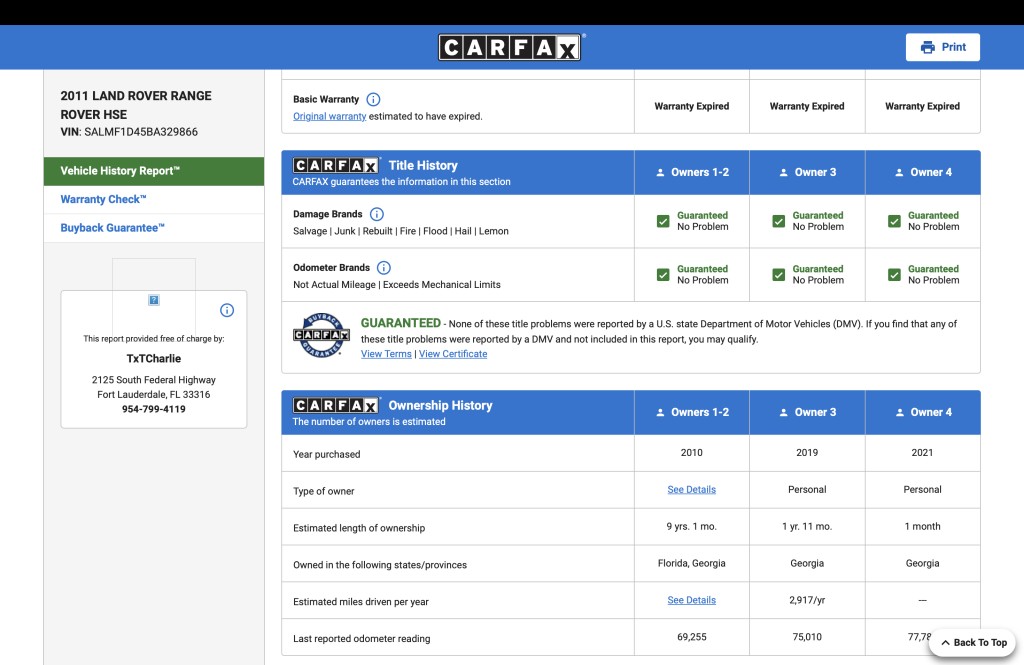Click the CARFAX logo in header

click(x=509, y=47)
